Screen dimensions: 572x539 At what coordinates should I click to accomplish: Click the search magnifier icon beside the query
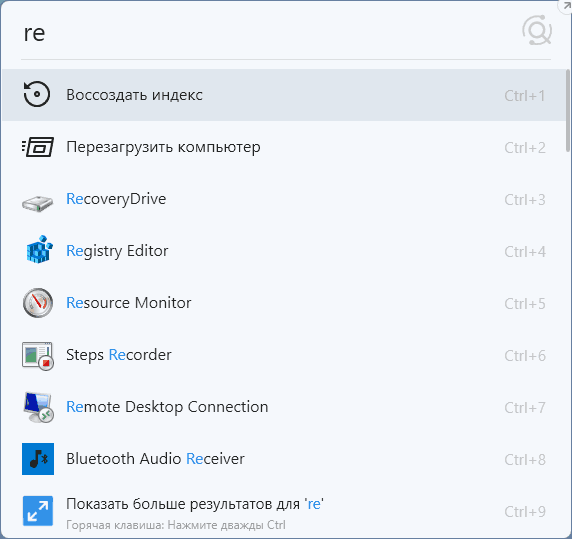[537, 31]
